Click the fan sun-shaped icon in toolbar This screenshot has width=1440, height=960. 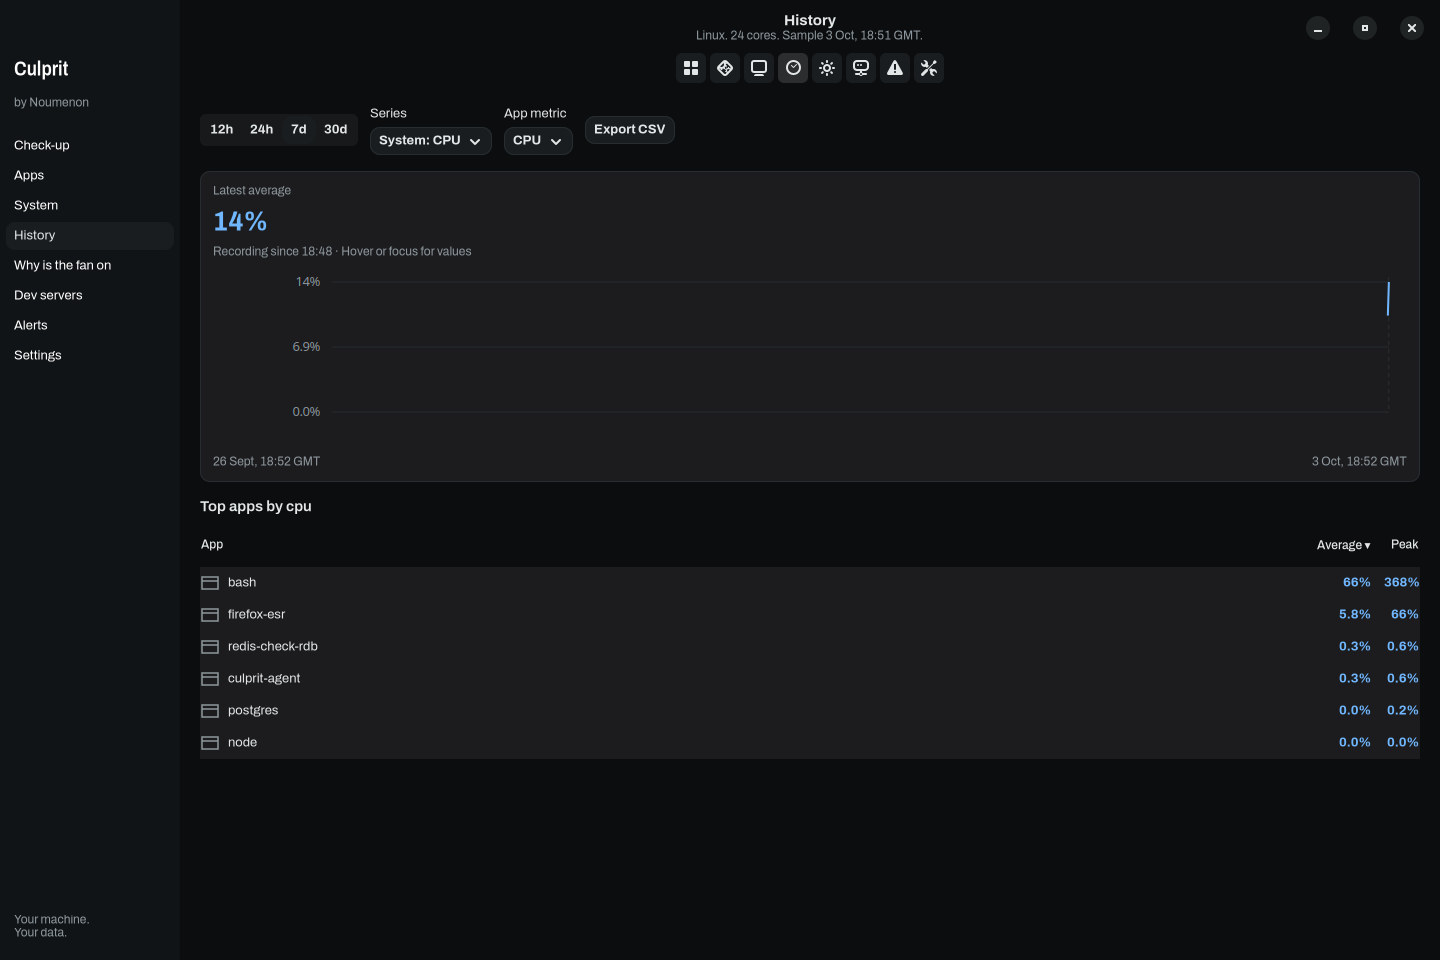[x=827, y=68]
